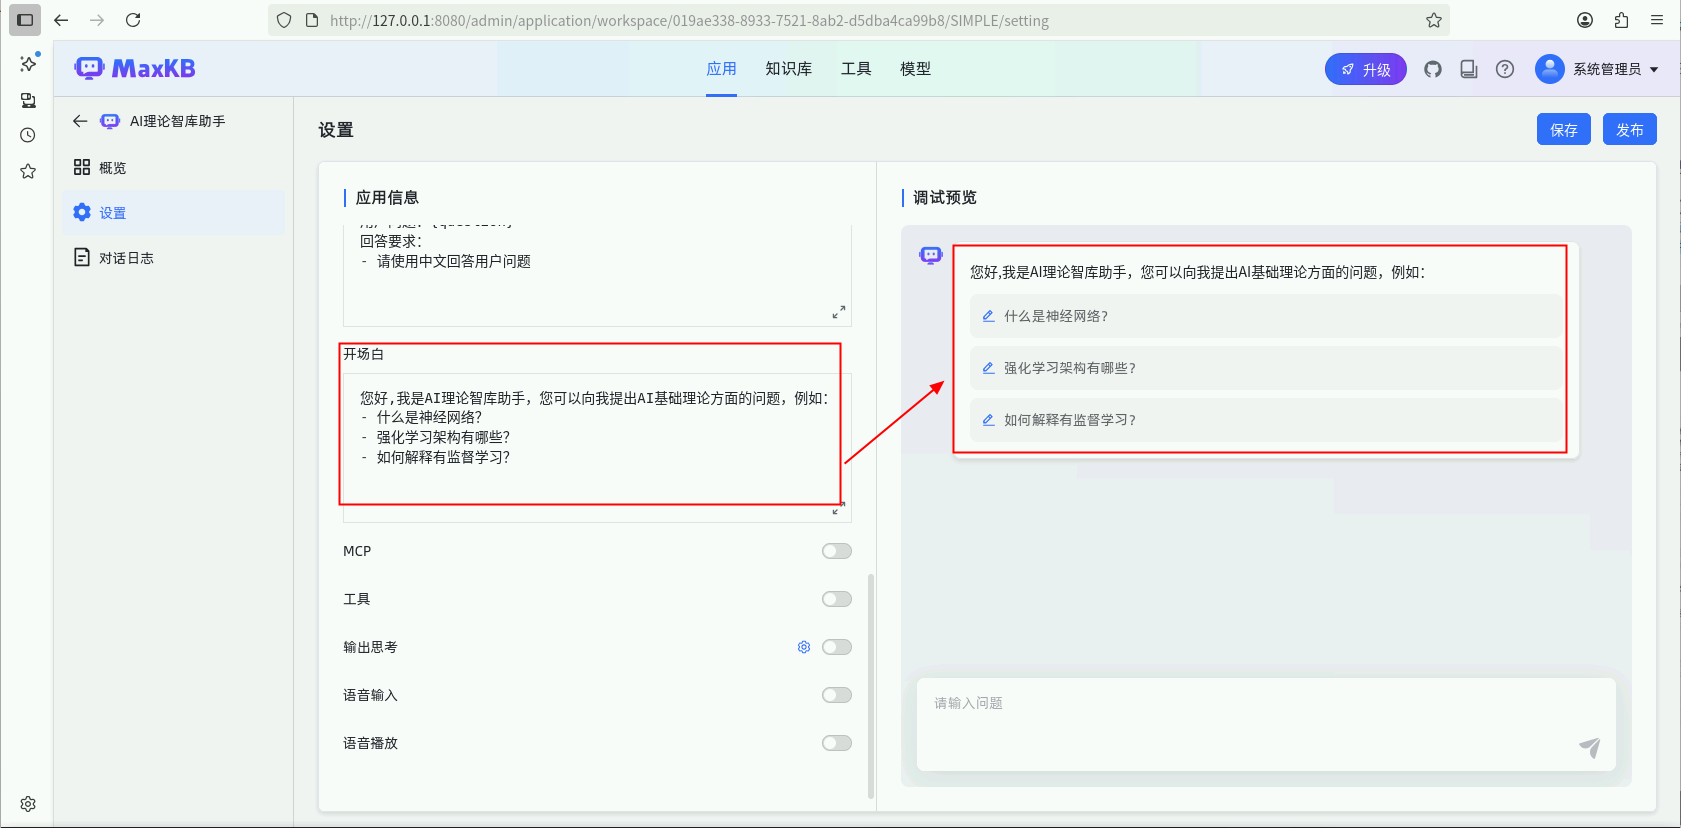Enable the 语音输入 switch
The width and height of the screenshot is (1681, 828).
tap(836, 695)
